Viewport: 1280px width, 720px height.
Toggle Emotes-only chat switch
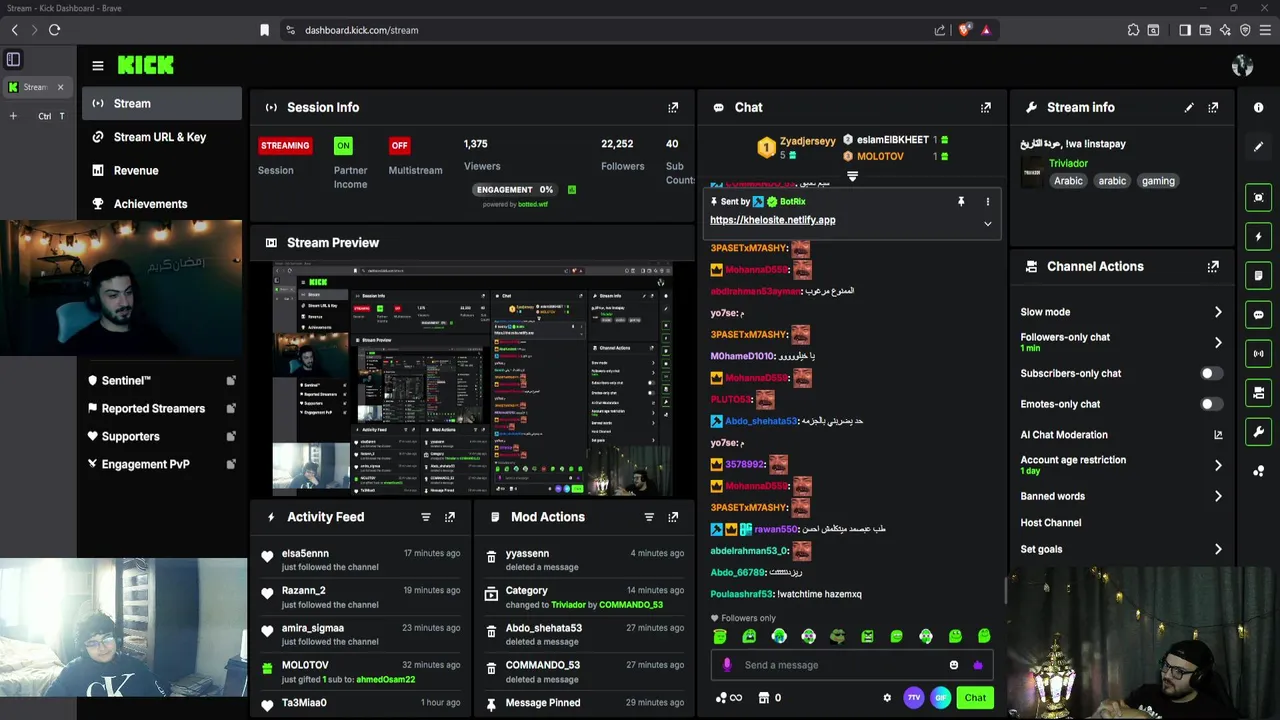pyautogui.click(x=1211, y=404)
